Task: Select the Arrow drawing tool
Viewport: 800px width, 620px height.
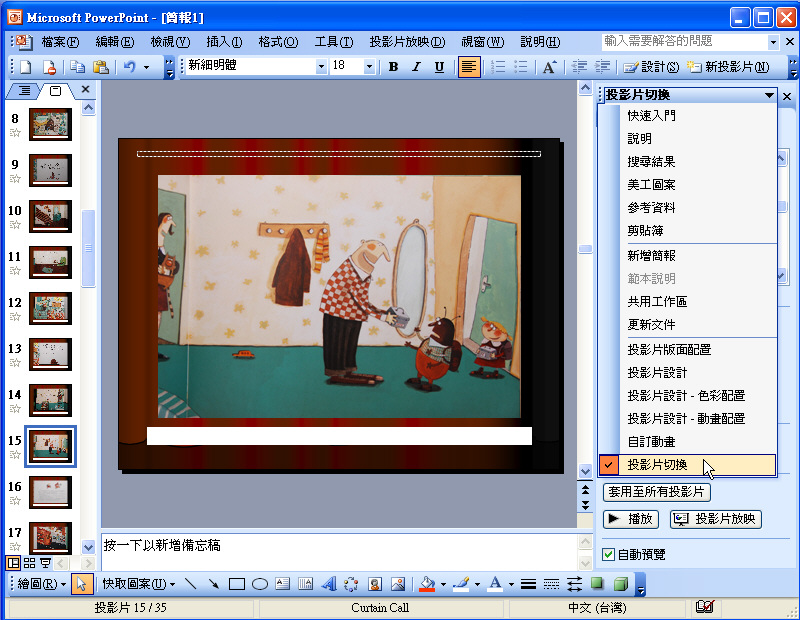Action: [x=214, y=584]
